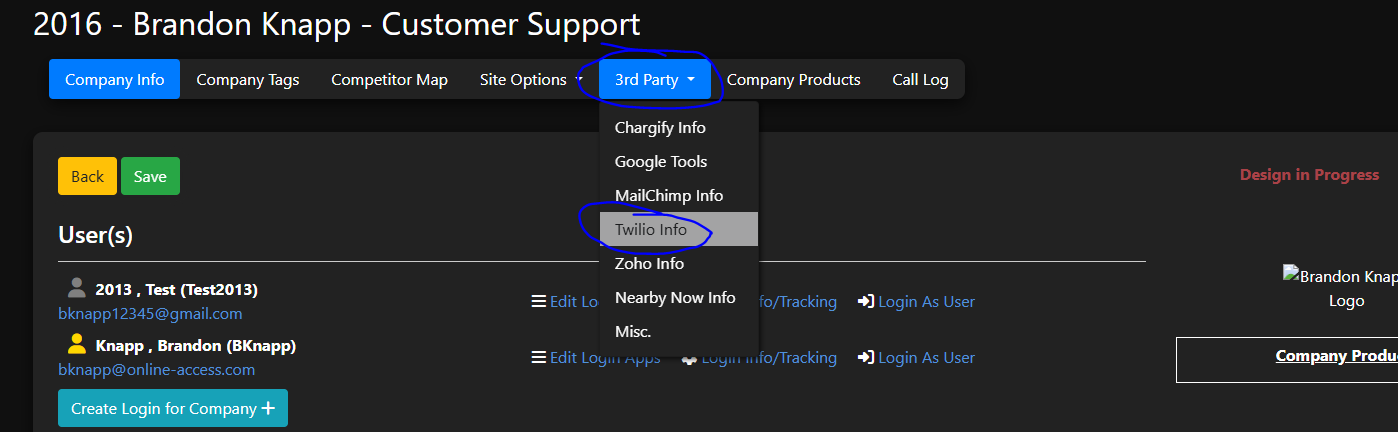
Task: Click the gray user icon beside 2013, Test
Action: (x=76, y=289)
